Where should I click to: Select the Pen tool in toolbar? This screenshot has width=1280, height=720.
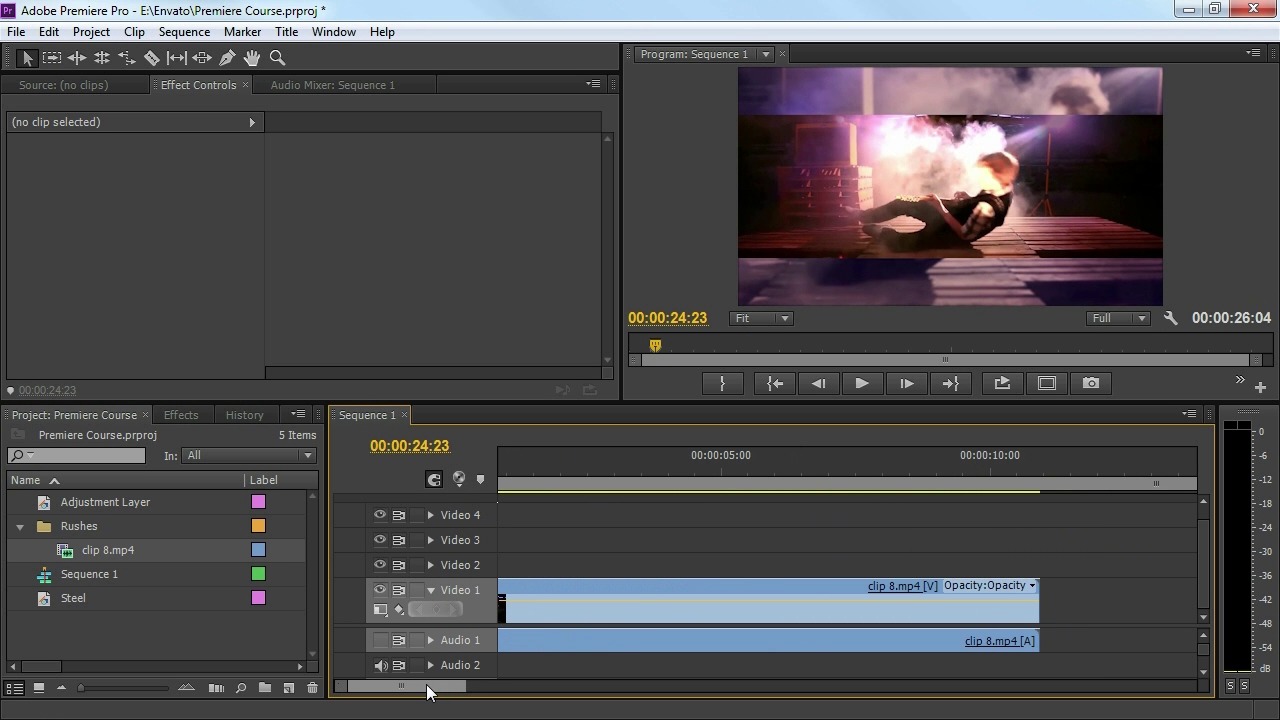[227, 58]
